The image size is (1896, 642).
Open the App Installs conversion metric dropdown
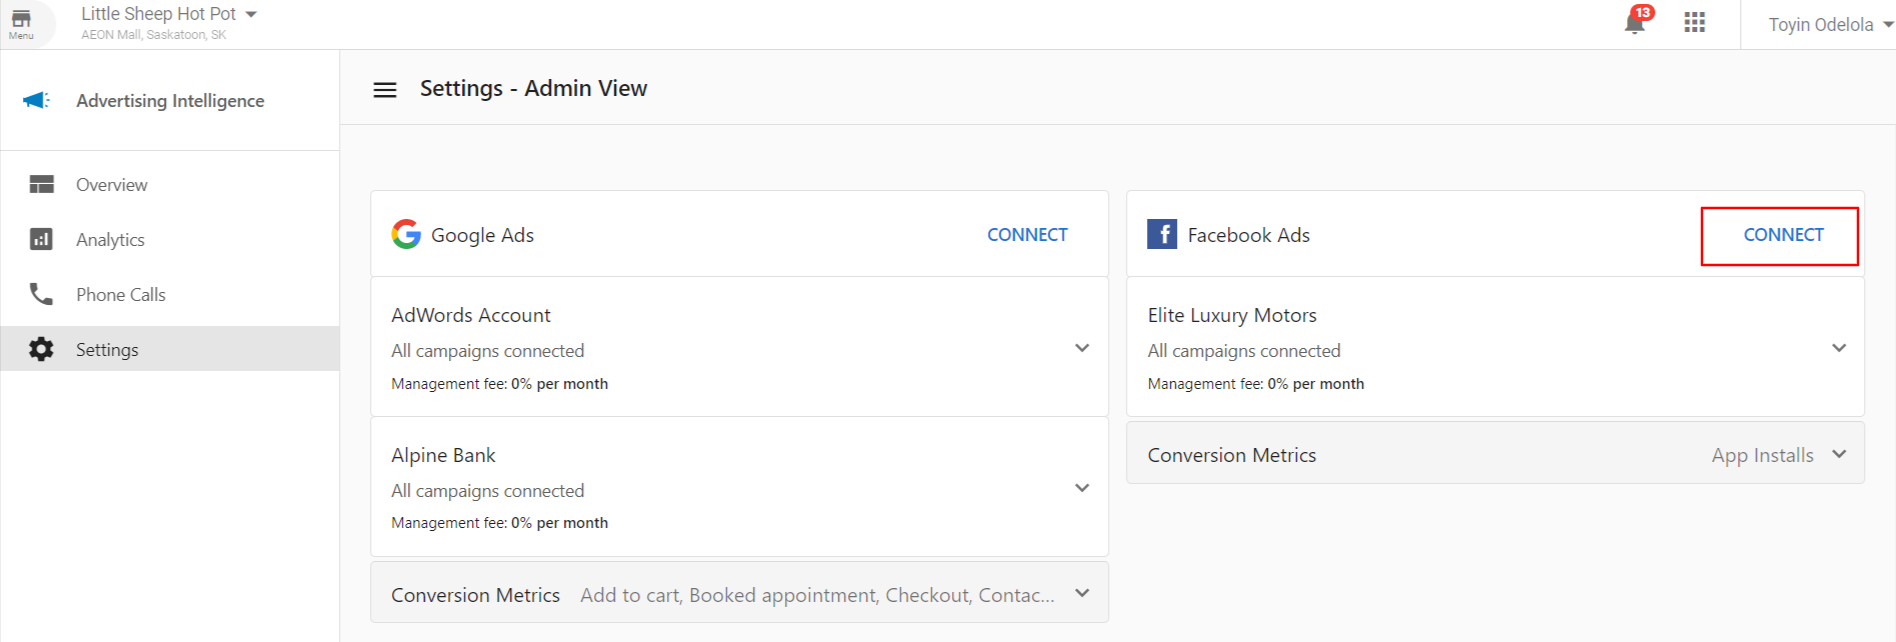pyautogui.click(x=1840, y=453)
